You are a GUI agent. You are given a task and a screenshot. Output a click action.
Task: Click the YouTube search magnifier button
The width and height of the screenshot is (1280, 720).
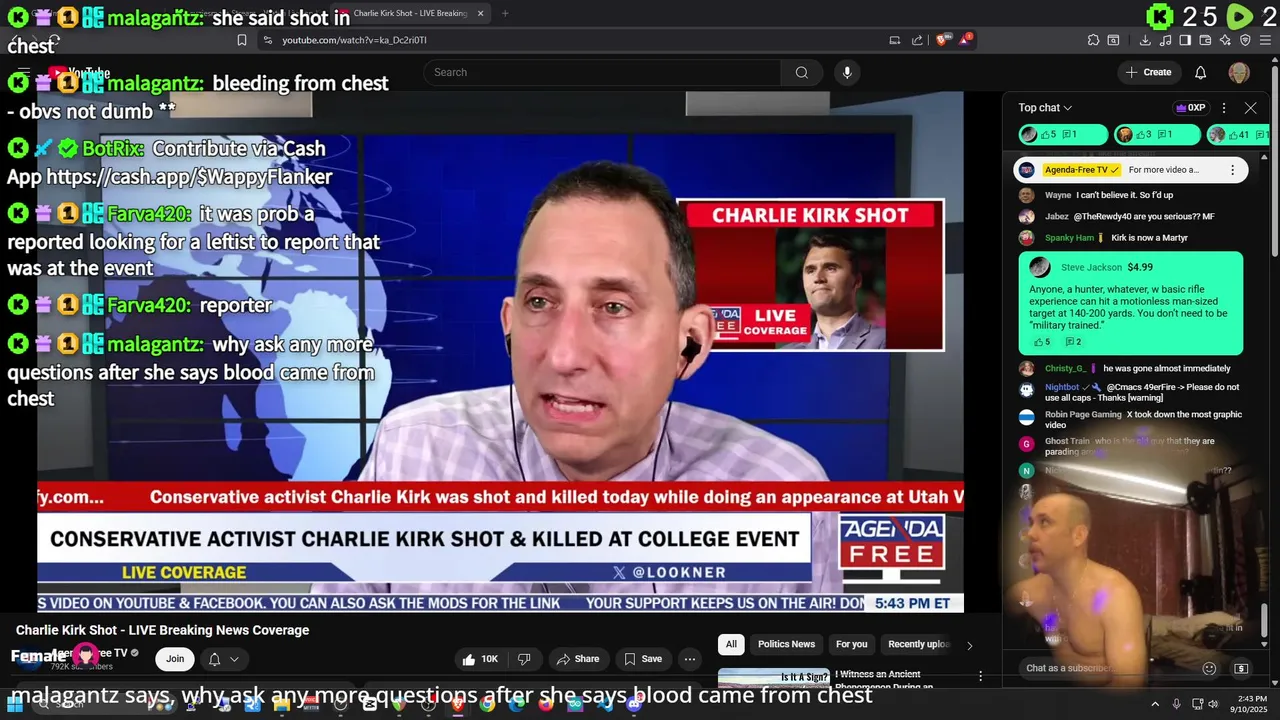point(801,72)
